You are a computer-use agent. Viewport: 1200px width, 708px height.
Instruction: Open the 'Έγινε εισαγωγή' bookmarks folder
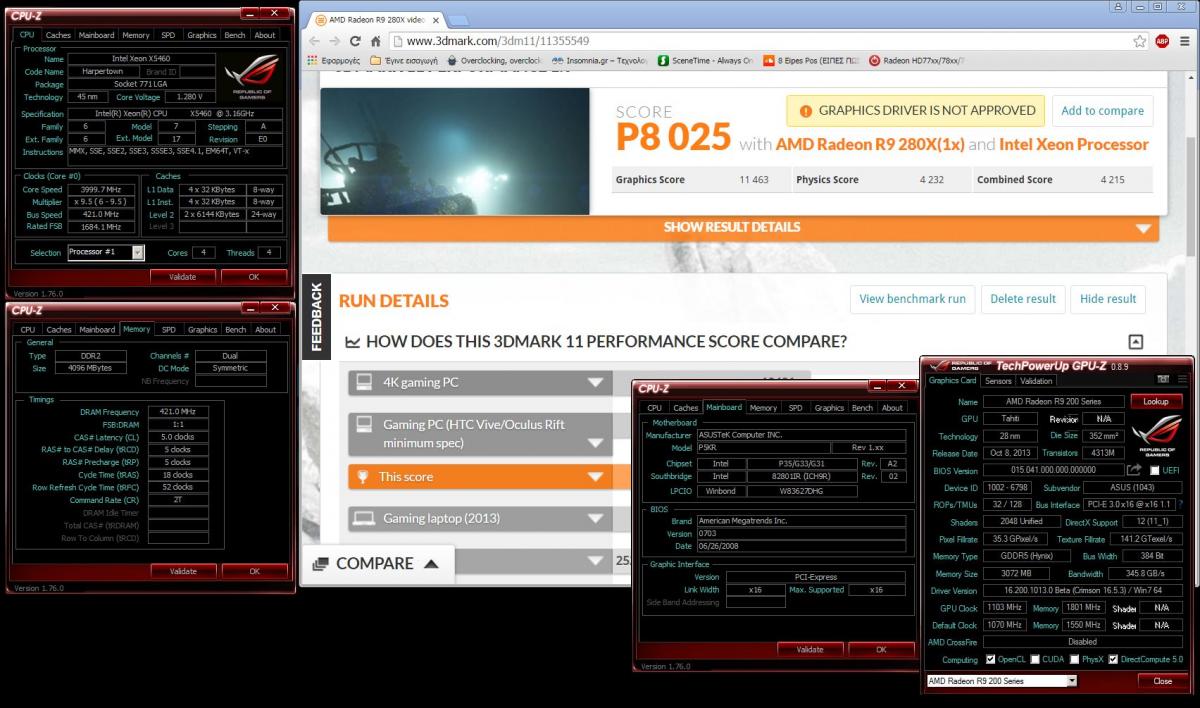(x=403, y=60)
